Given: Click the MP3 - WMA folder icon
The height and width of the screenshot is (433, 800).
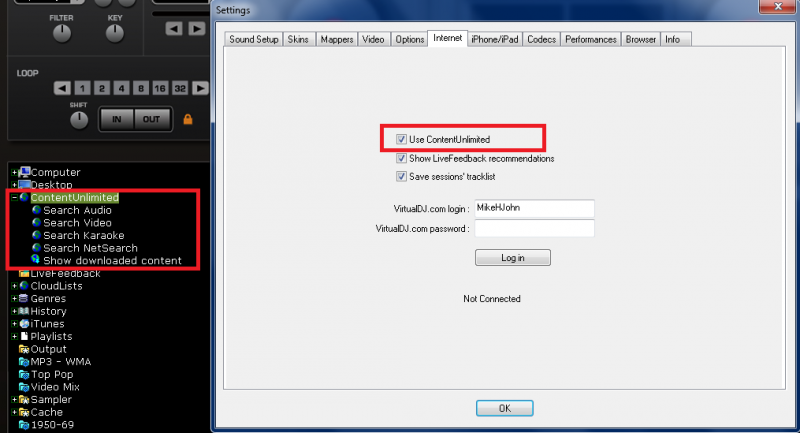Looking at the screenshot, I should coord(24,362).
